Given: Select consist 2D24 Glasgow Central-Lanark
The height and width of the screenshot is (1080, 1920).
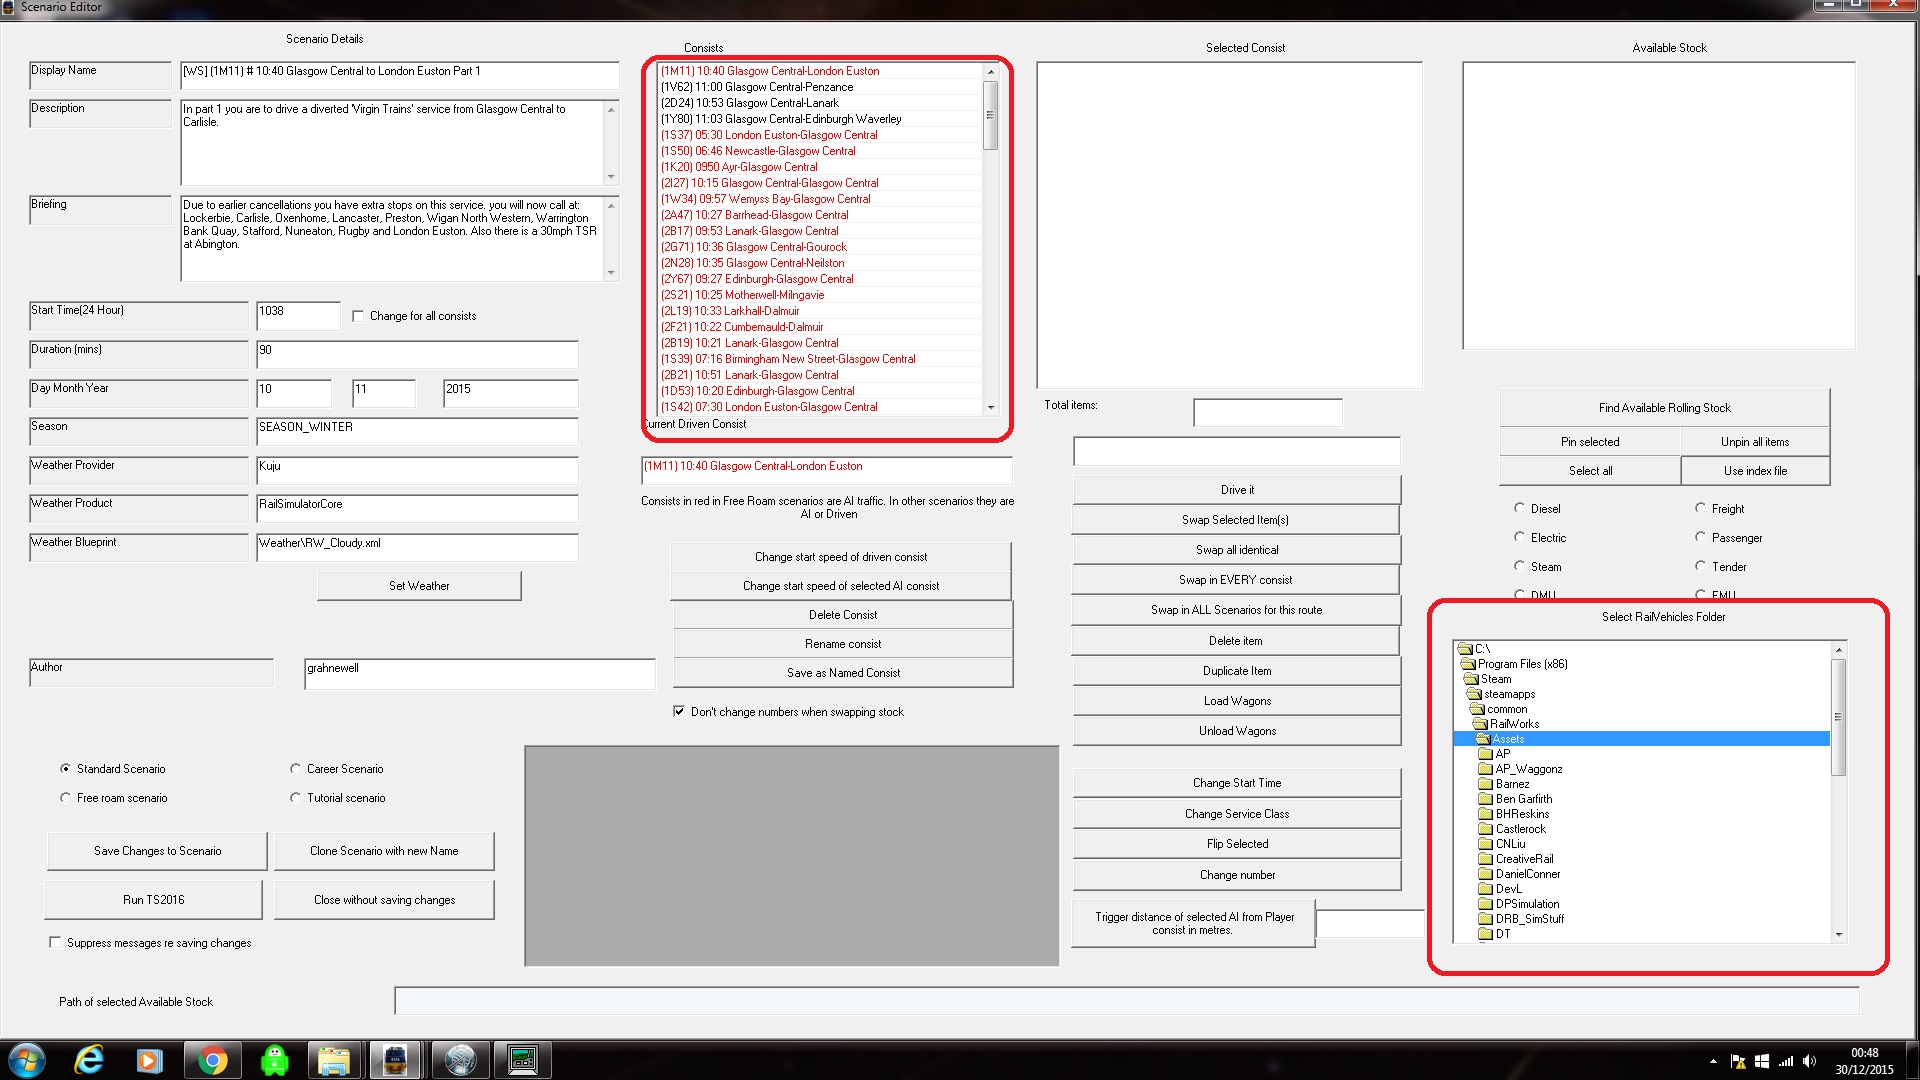Looking at the screenshot, I should 750,103.
